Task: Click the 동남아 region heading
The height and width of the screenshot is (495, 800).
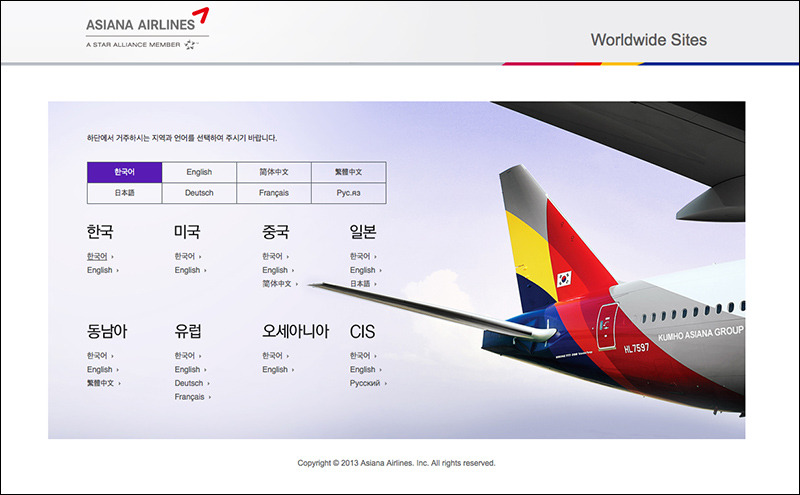Action: (107, 331)
